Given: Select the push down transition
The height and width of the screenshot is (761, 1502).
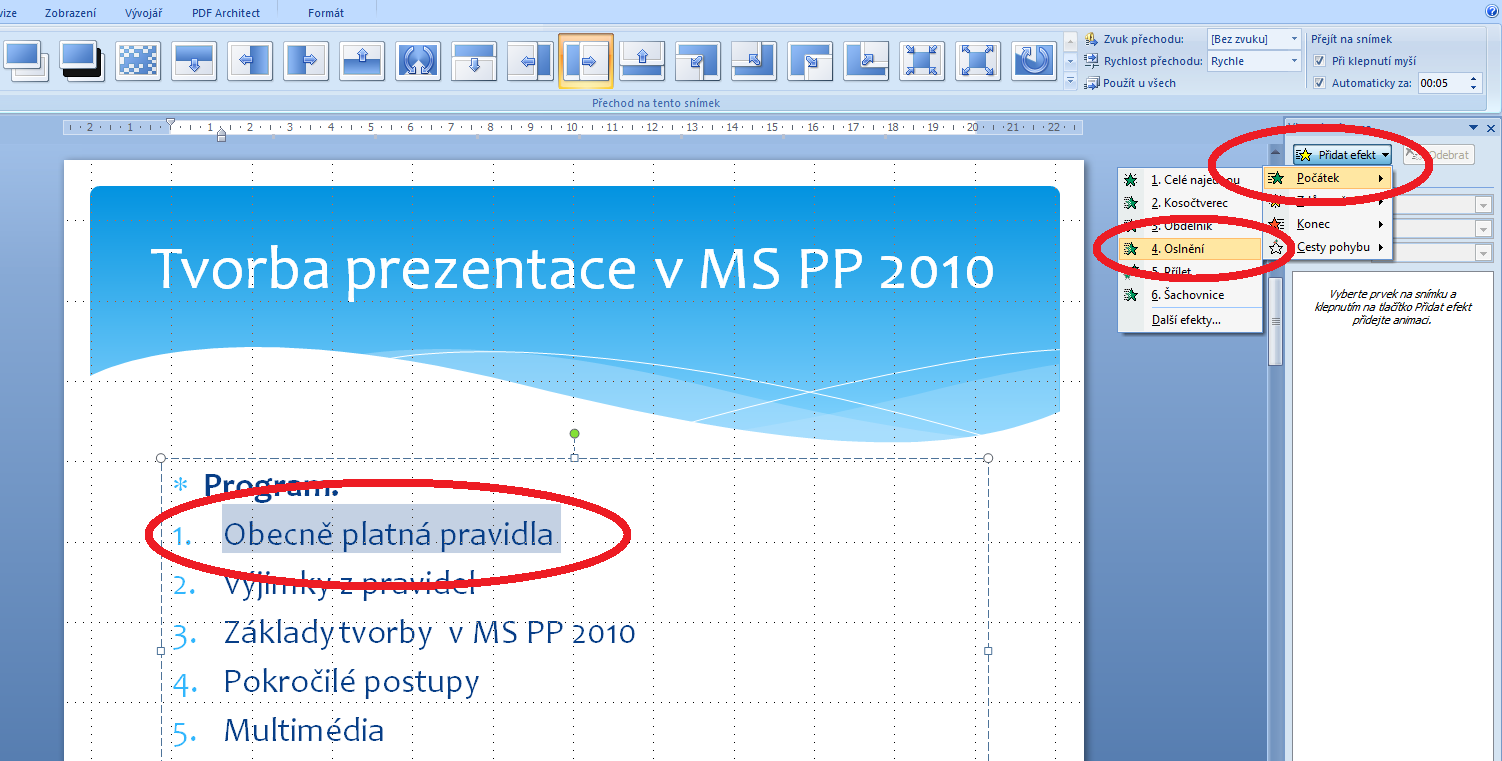Looking at the screenshot, I should point(474,59).
